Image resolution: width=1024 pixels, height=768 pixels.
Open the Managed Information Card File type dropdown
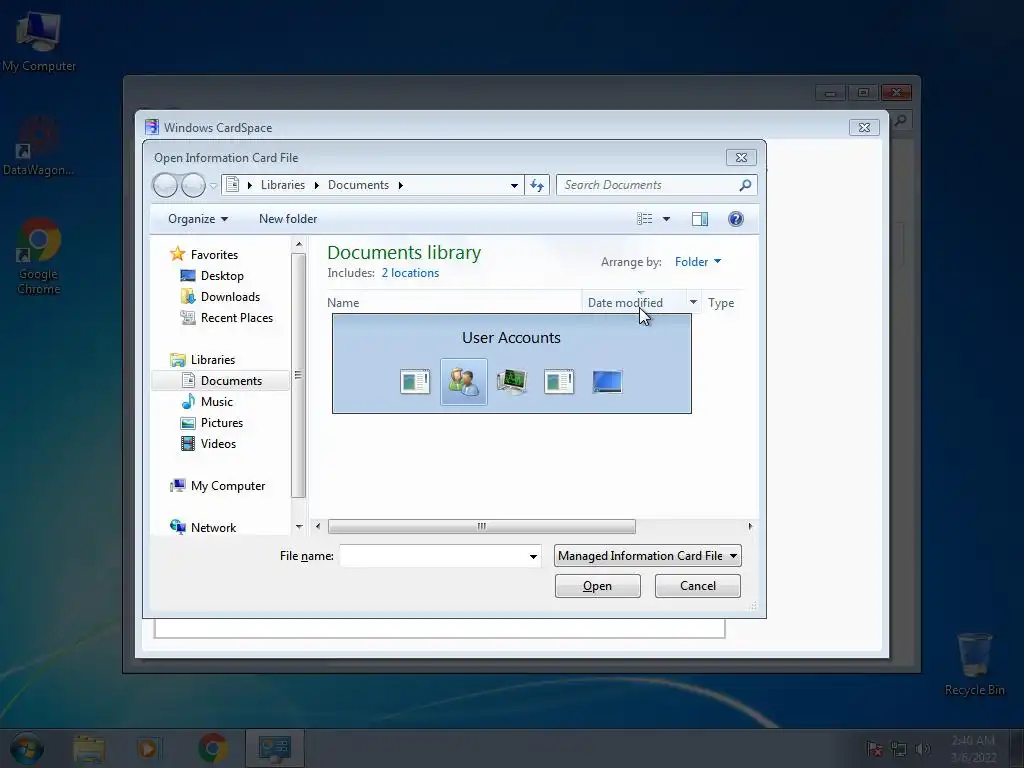(x=647, y=556)
